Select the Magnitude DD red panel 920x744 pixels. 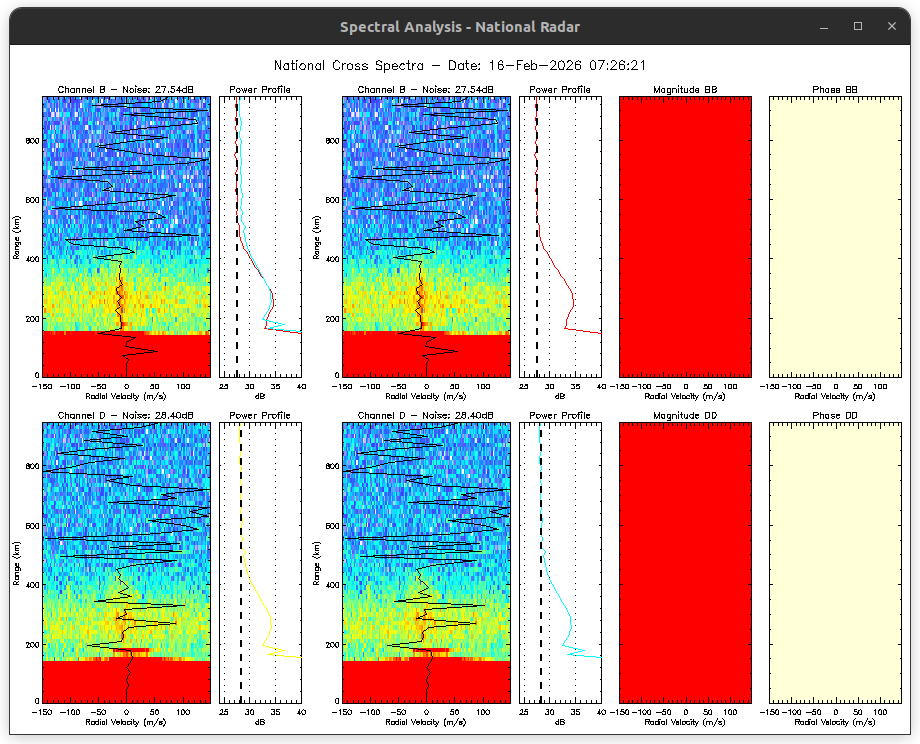click(685, 561)
